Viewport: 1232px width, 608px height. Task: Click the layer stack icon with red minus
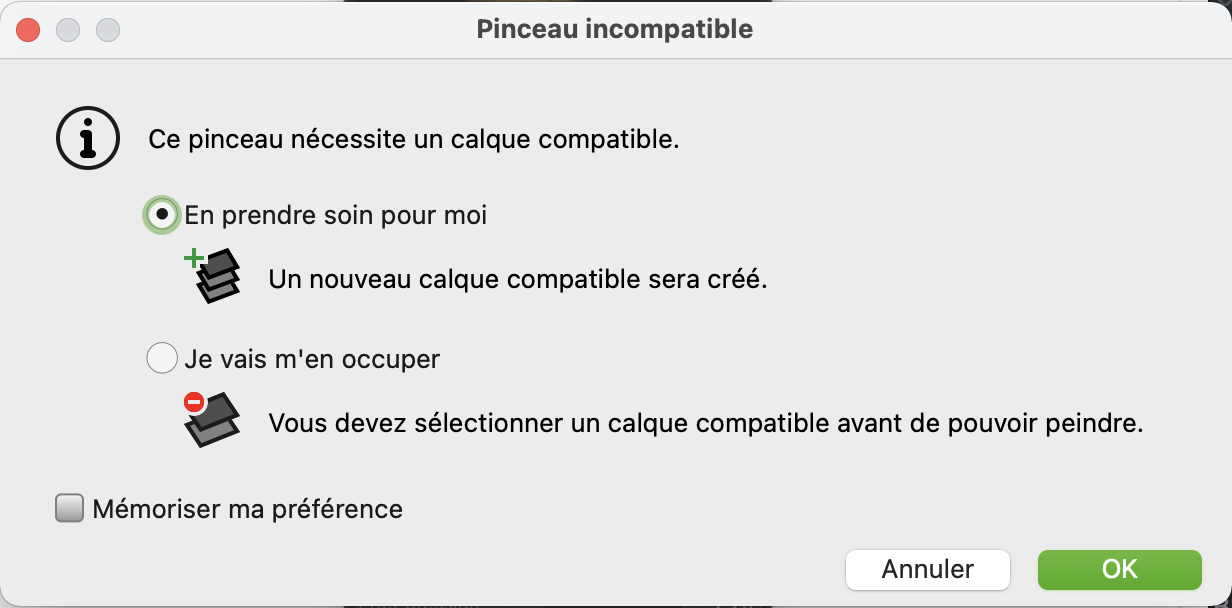(214, 419)
